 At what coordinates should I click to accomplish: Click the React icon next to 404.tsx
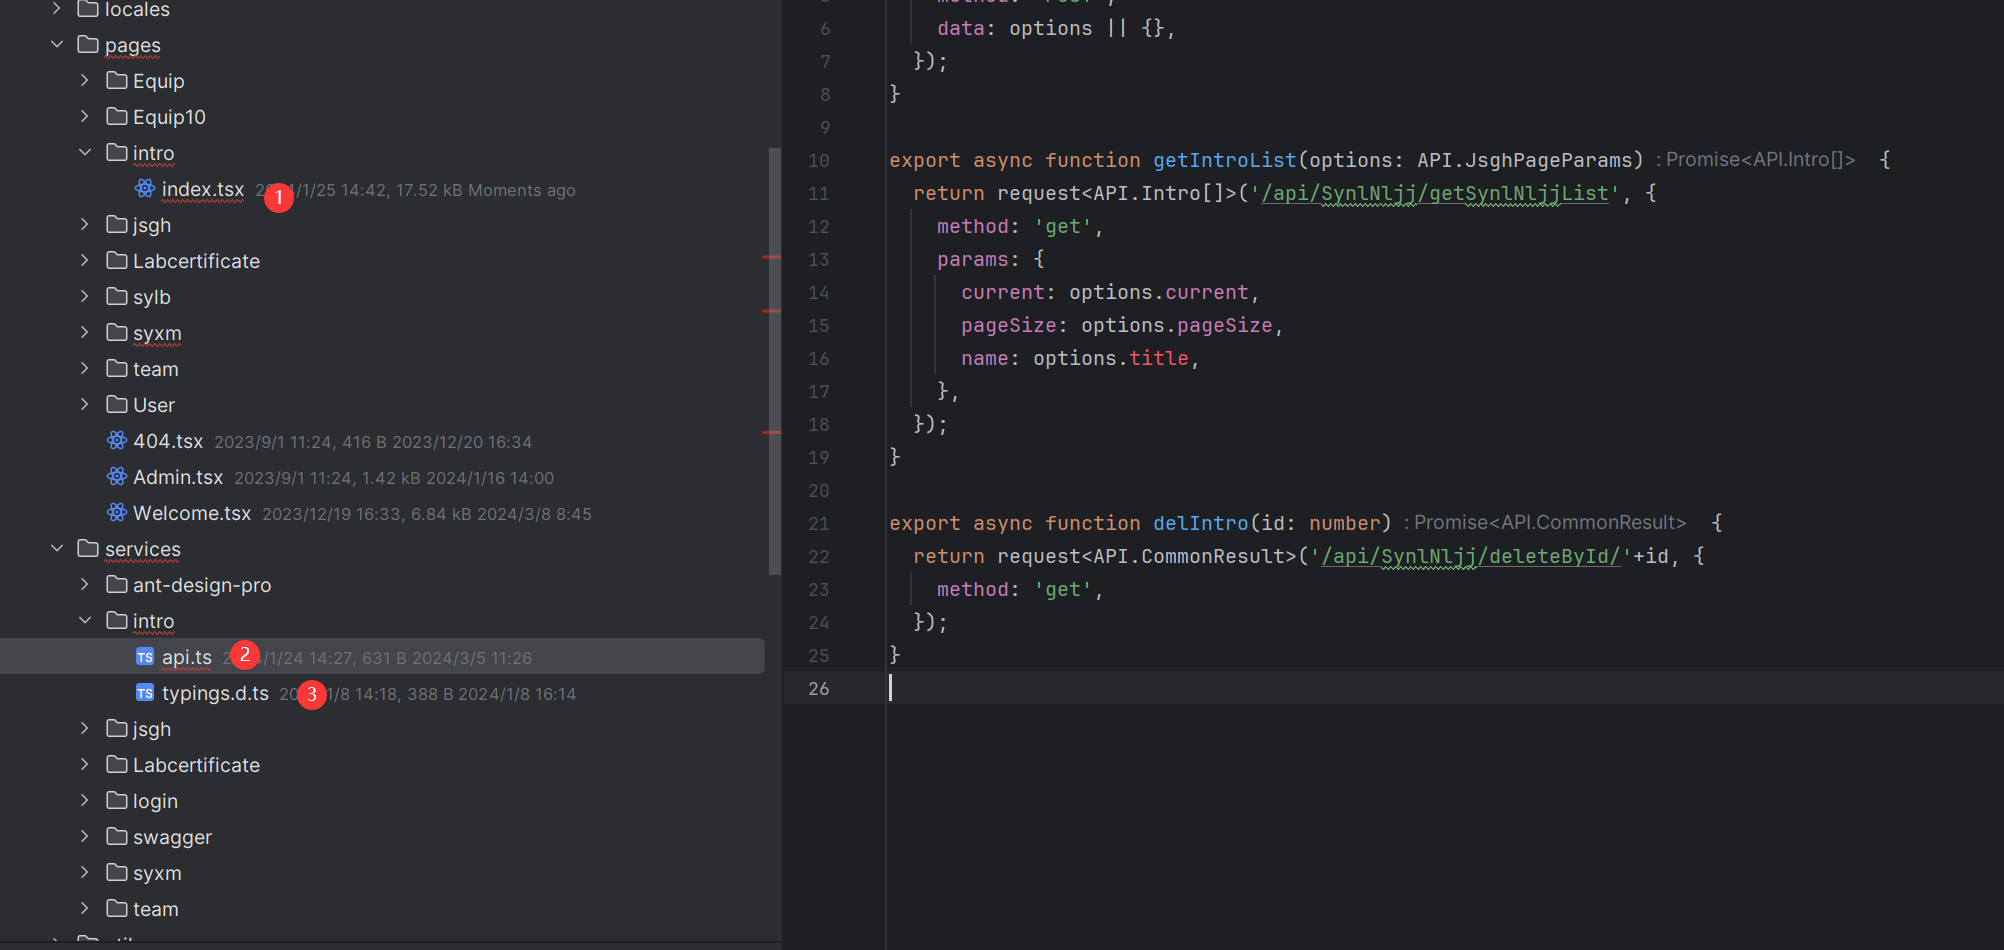117,441
